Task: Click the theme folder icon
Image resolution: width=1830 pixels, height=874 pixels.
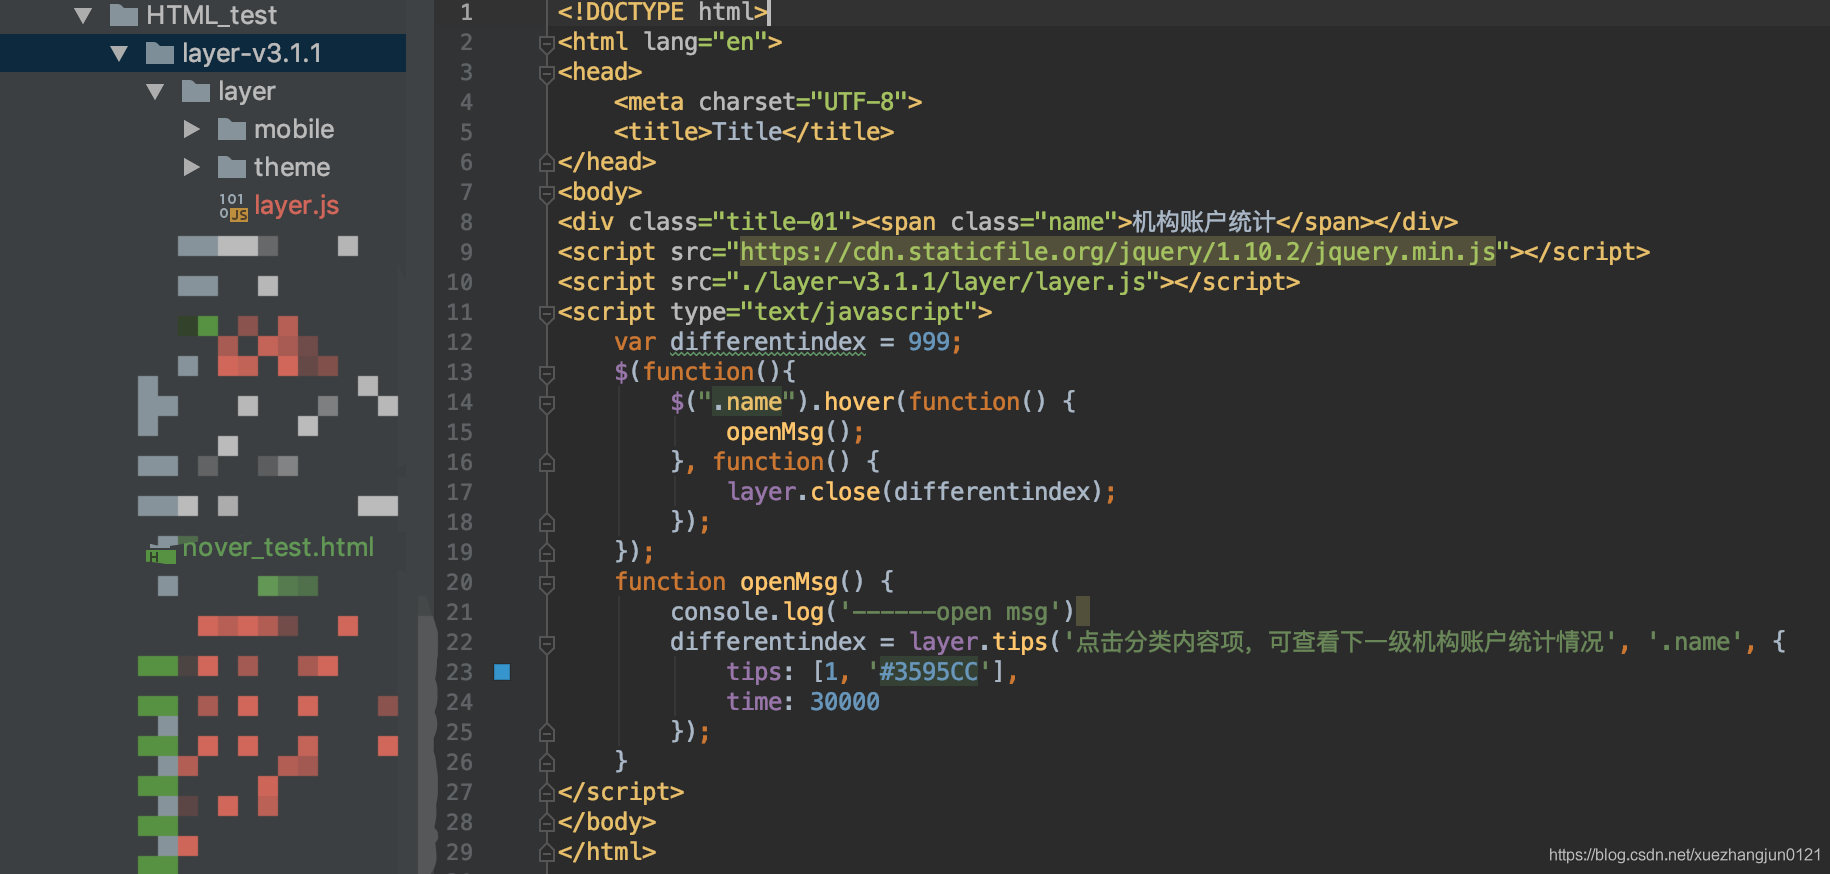Action: [x=232, y=167]
